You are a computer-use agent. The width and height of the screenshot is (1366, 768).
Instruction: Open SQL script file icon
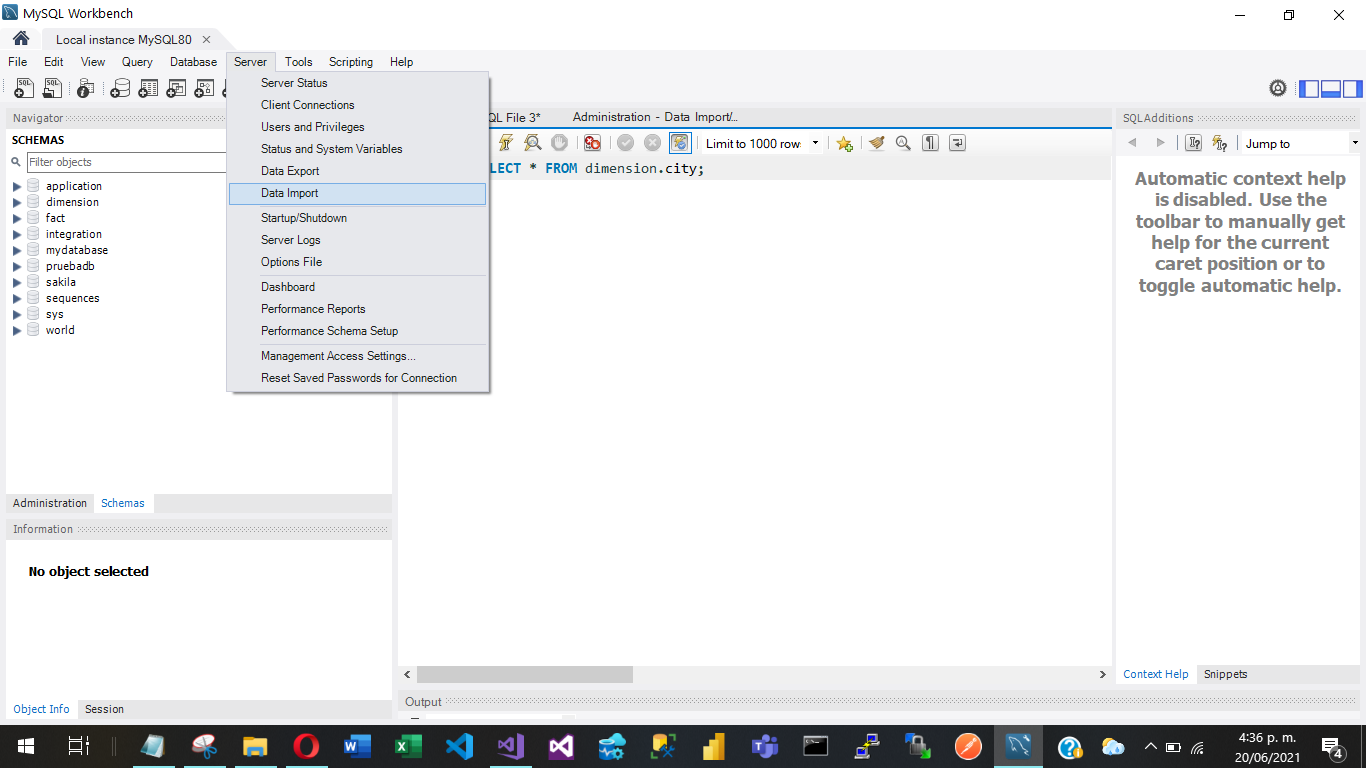(52, 89)
